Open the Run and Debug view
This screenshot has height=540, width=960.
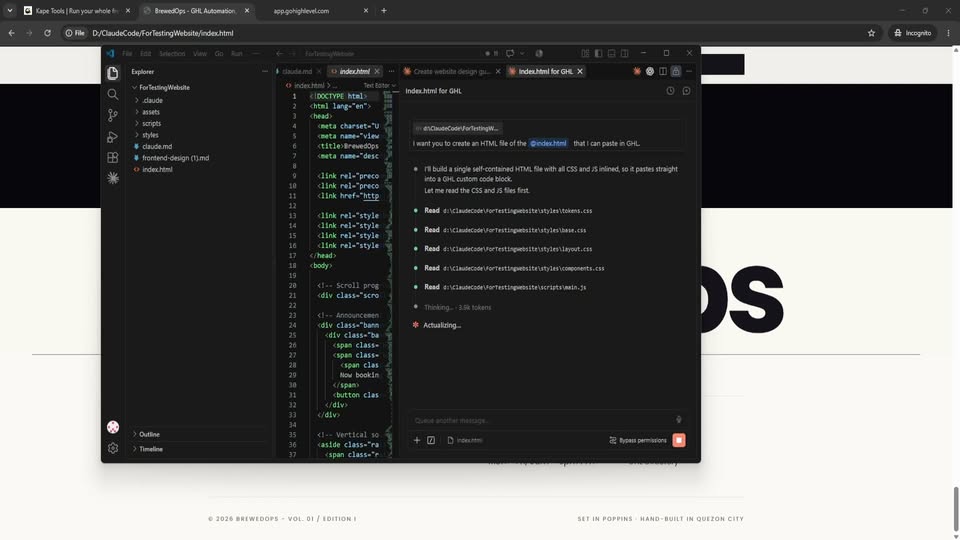pyautogui.click(x=113, y=137)
